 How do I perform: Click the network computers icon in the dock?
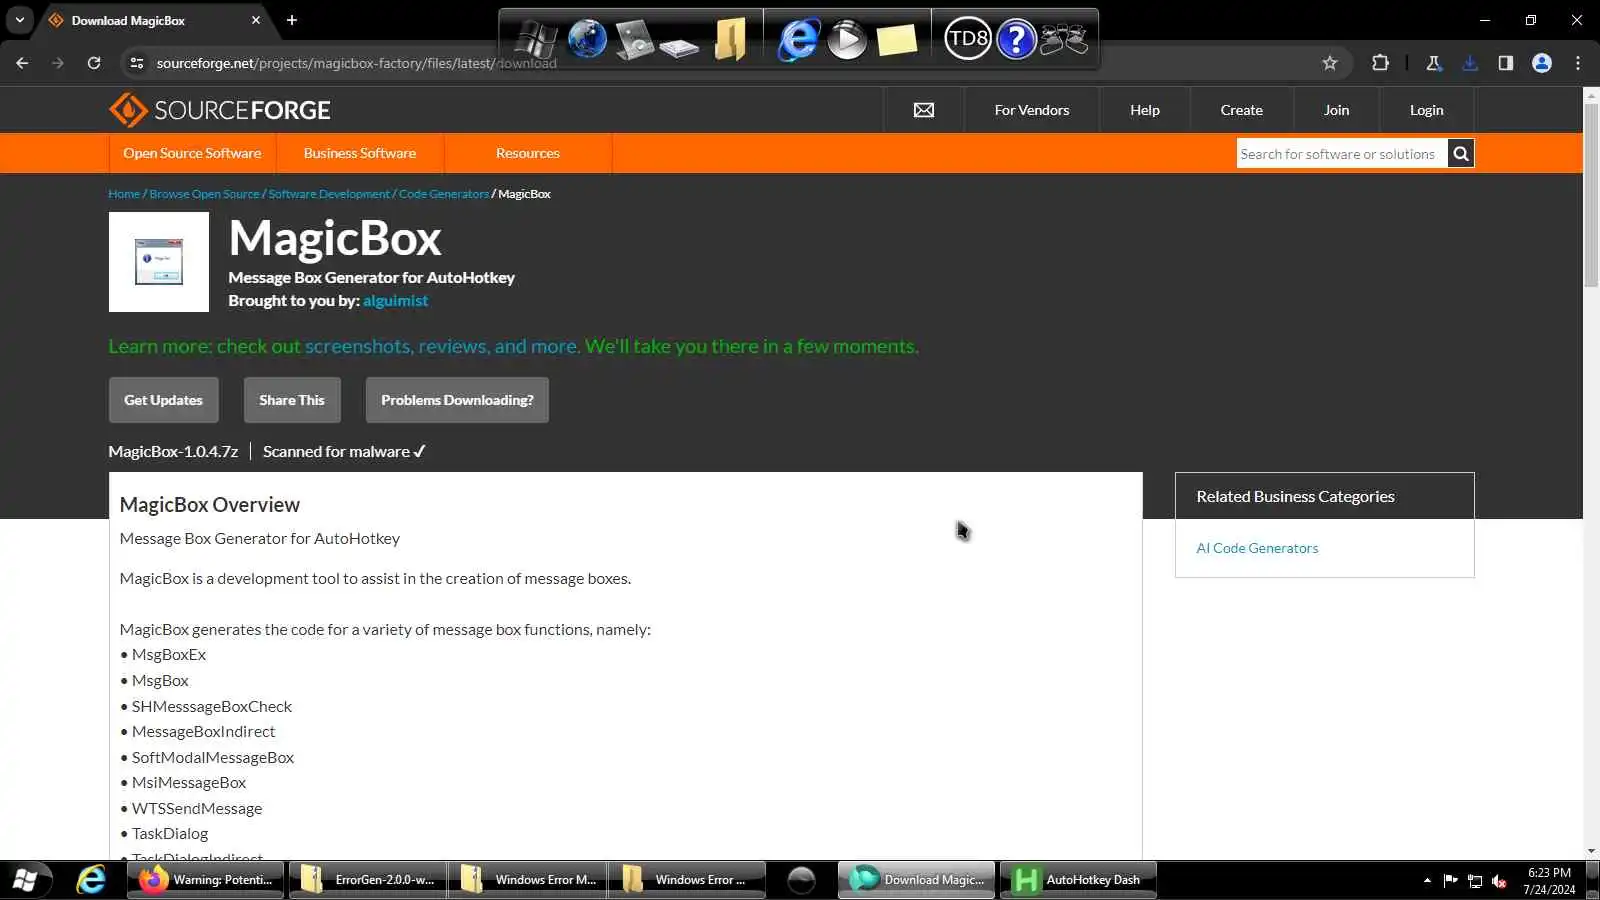[1064, 39]
